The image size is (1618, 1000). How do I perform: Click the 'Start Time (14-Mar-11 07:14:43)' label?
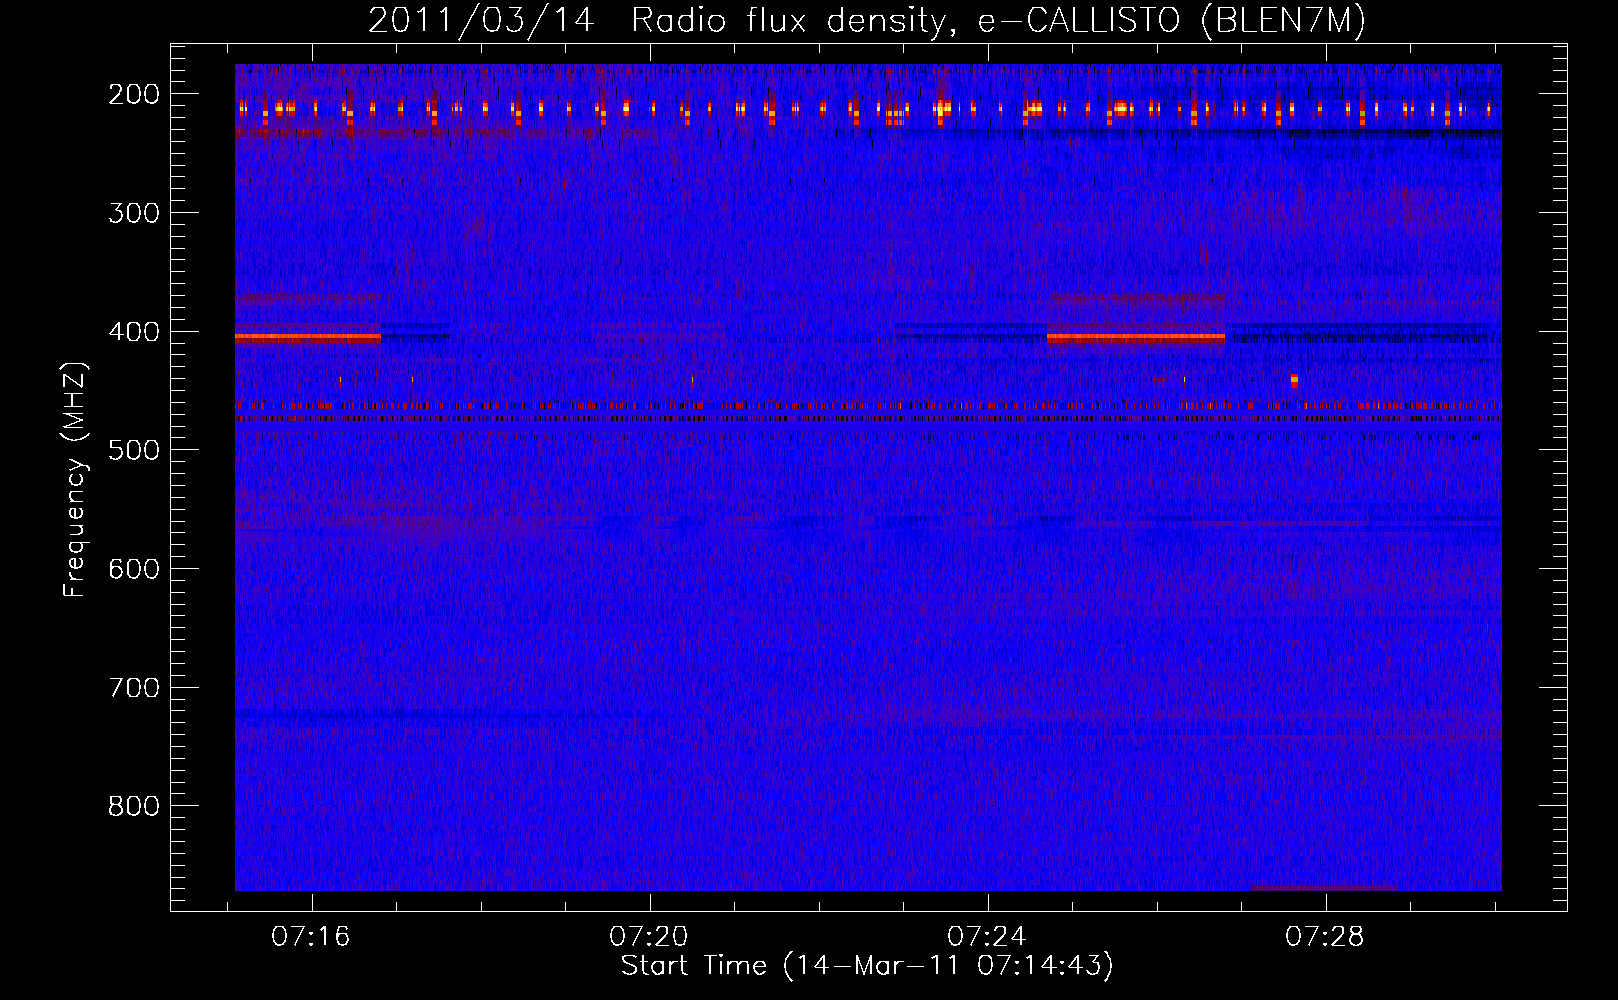867,966
